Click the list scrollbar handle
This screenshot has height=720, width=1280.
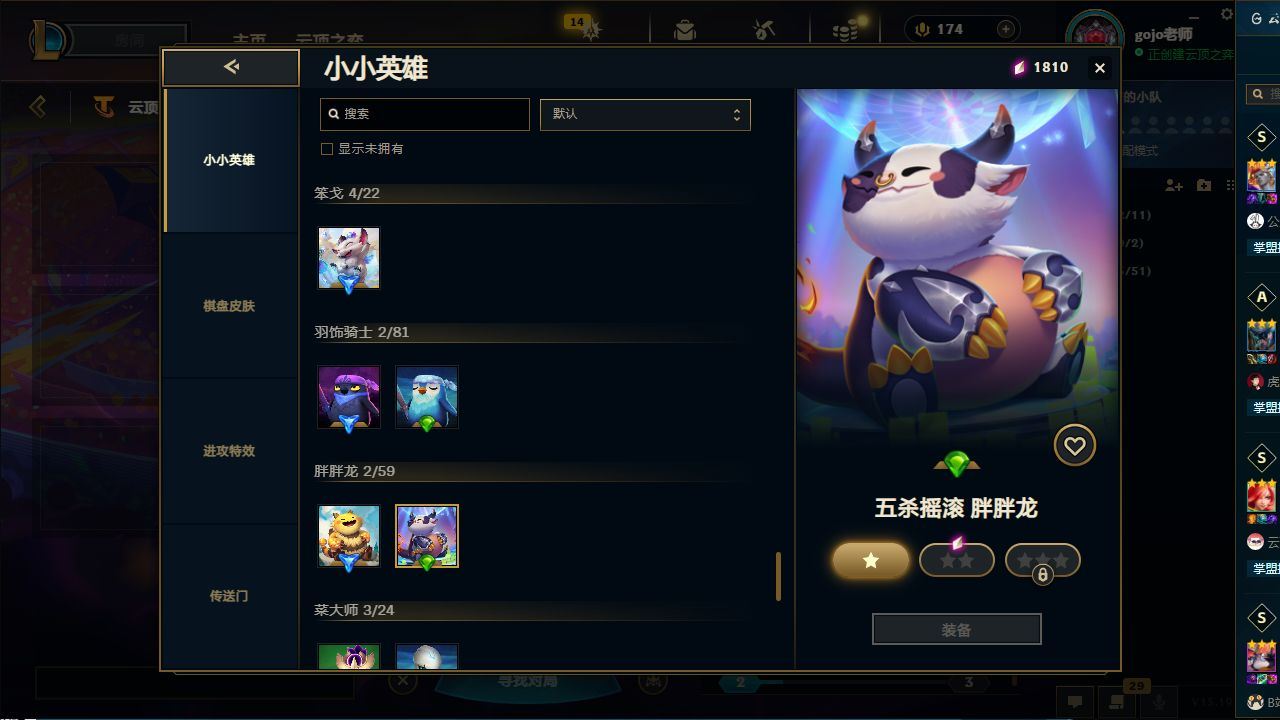(x=778, y=577)
